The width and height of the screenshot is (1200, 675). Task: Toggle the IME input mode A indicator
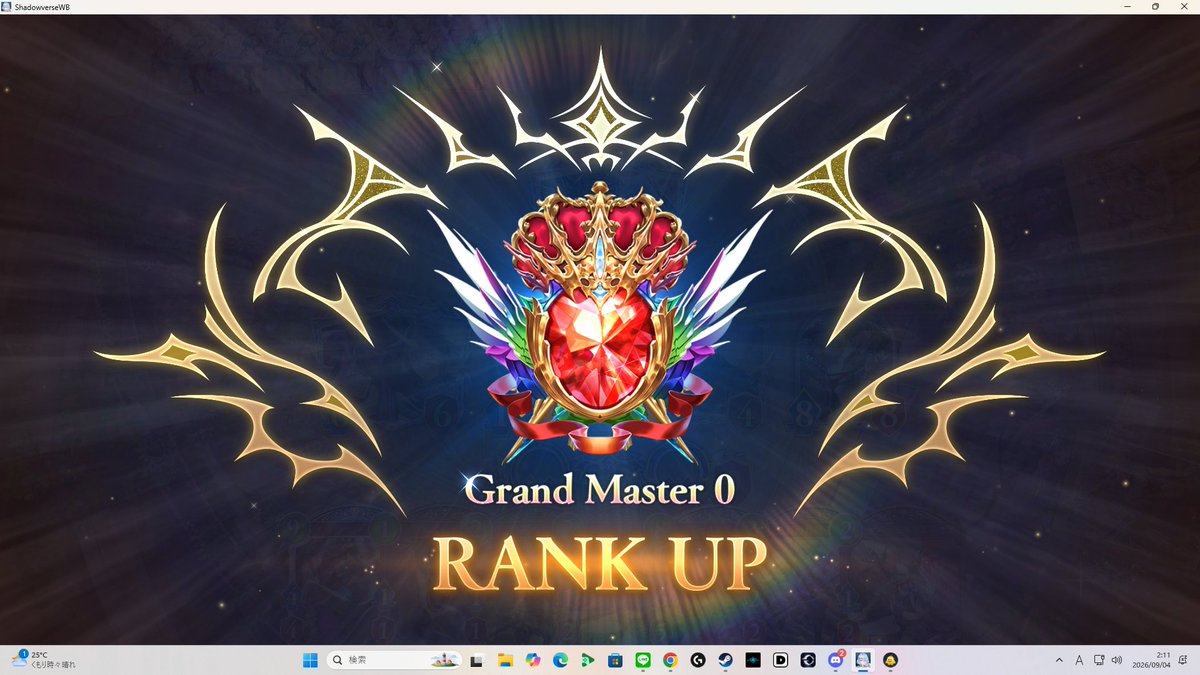(1079, 660)
